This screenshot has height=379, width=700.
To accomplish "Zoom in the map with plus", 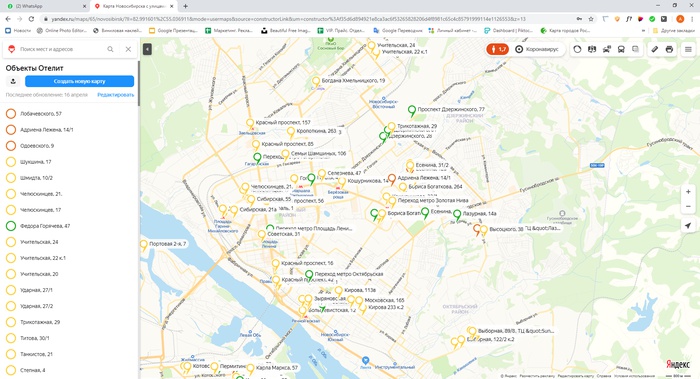I will (688, 192).
